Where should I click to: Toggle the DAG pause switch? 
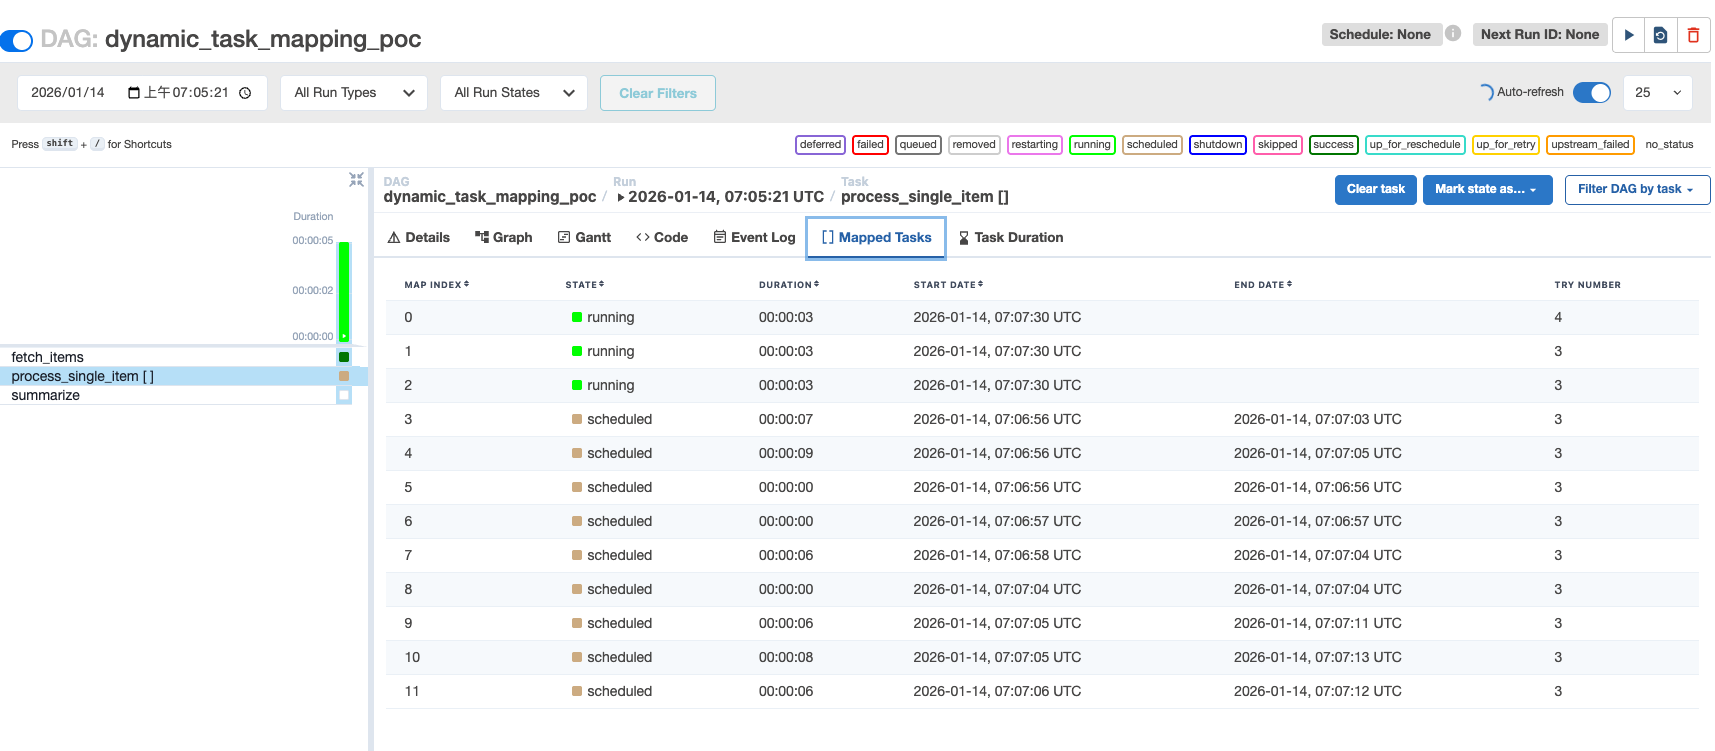17,41
